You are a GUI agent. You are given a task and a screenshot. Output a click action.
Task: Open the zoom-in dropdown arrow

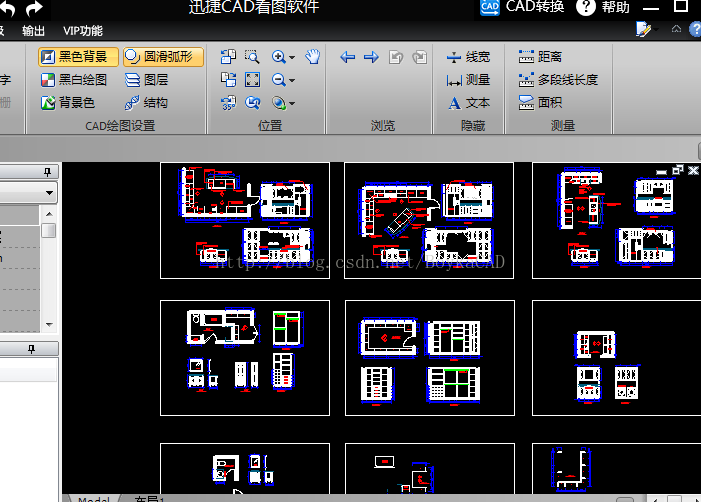tap(292, 58)
